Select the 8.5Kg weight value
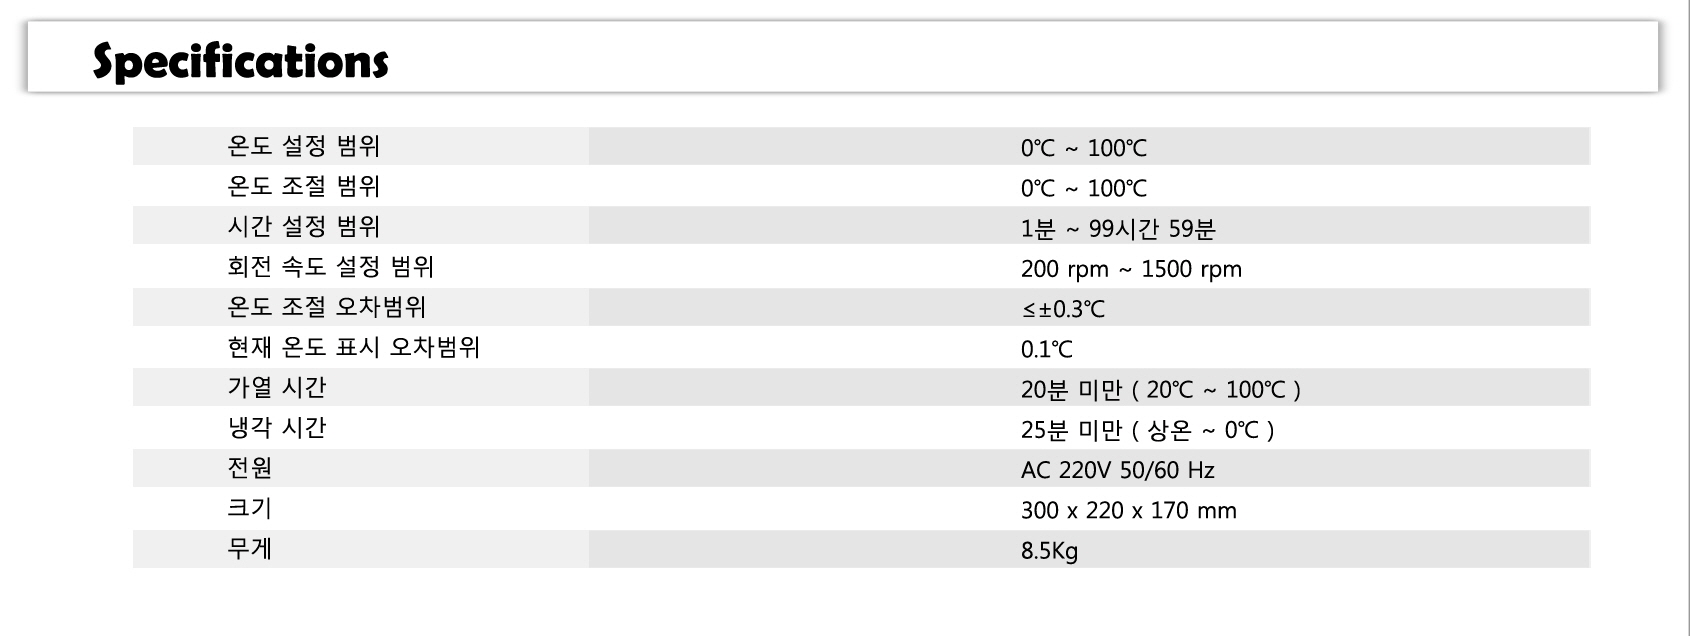The image size is (1690, 636). point(1049,551)
